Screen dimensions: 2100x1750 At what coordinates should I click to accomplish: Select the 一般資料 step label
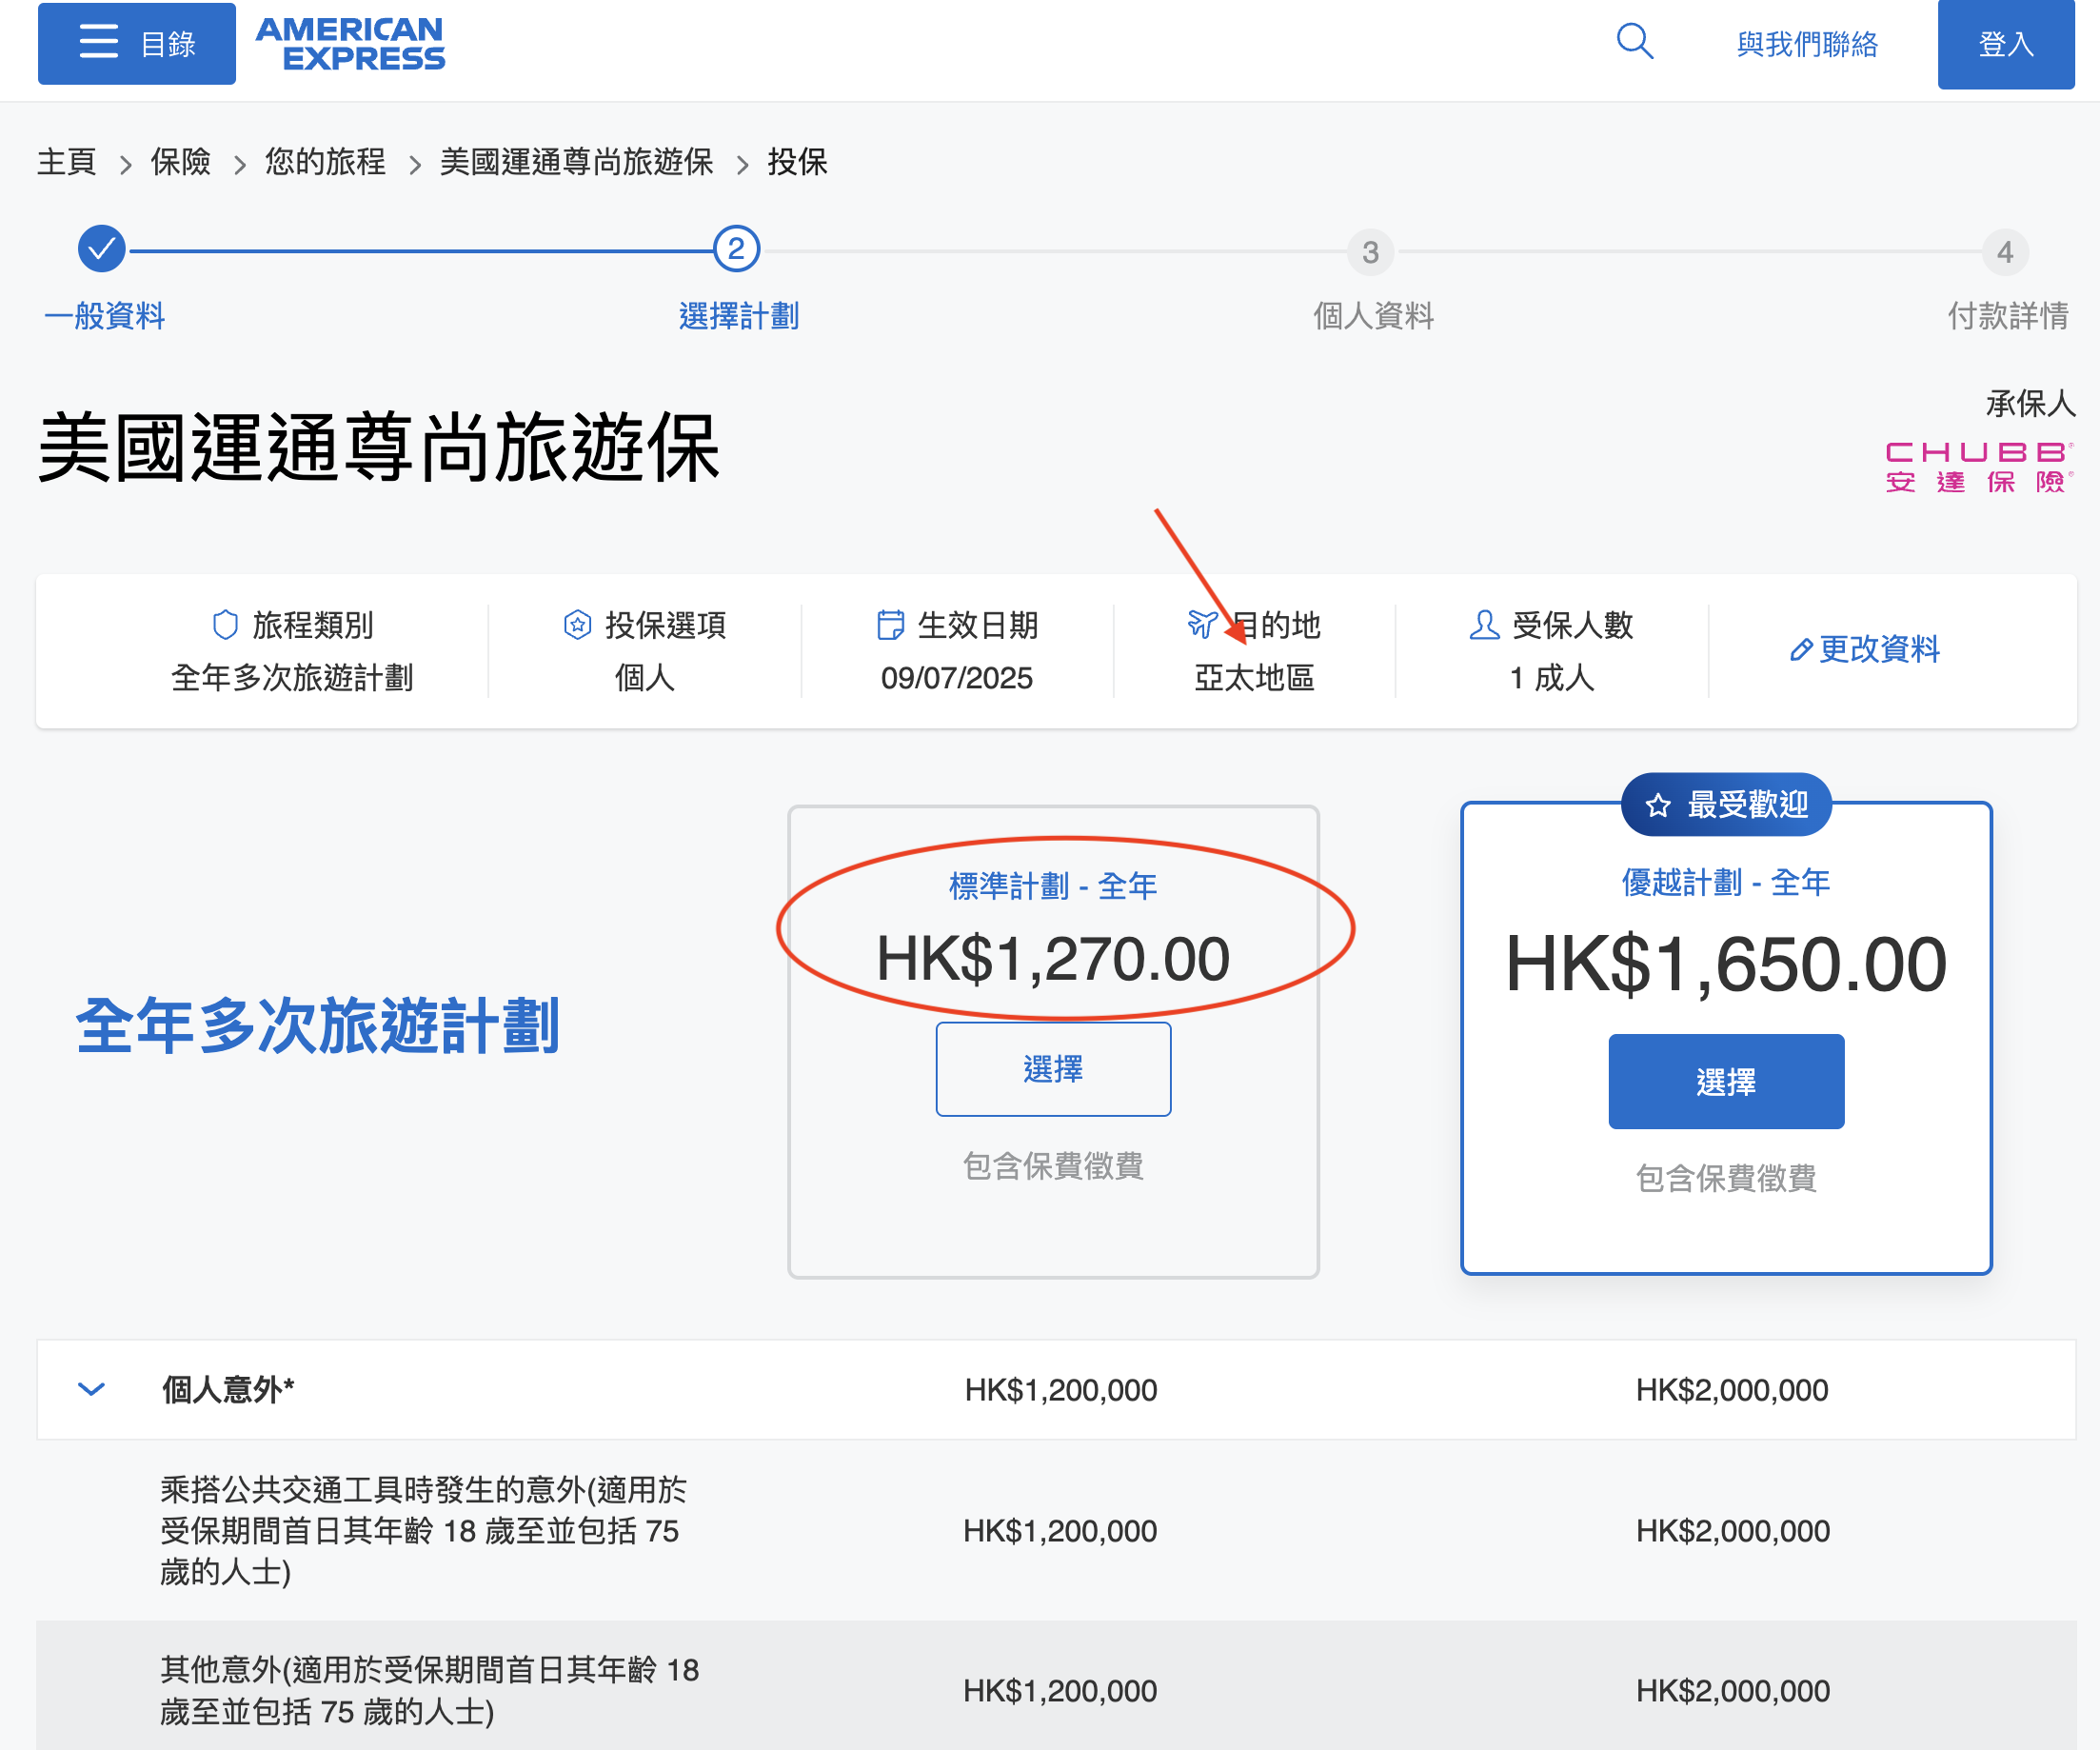105,316
